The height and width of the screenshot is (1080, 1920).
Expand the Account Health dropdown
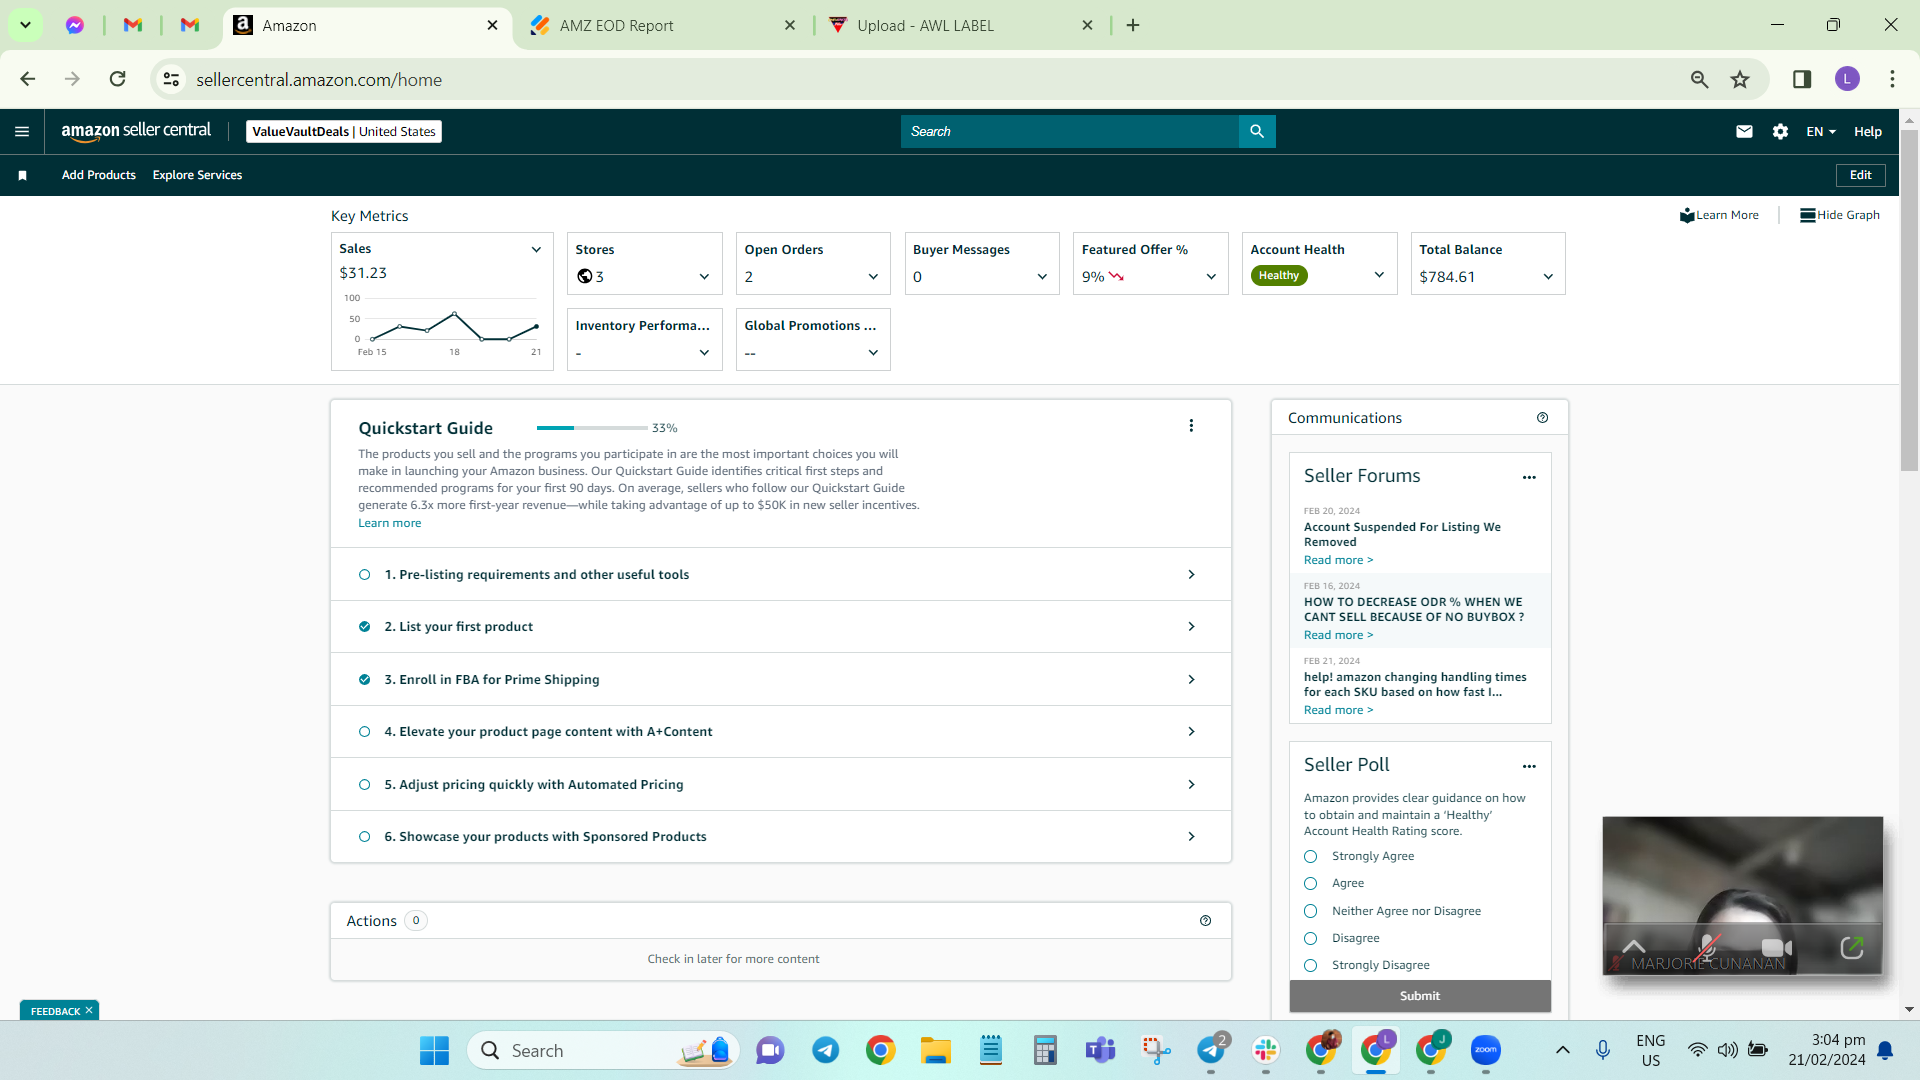(1379, 275)
